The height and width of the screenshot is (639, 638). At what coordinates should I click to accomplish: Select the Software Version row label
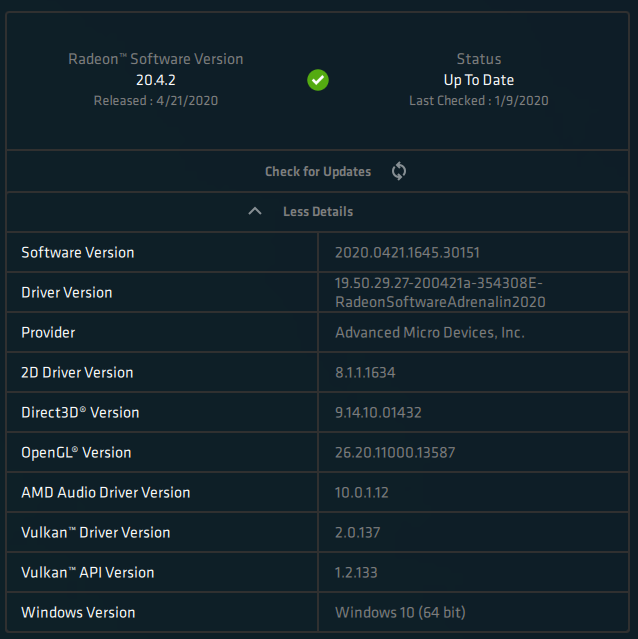tap(77, 253)
